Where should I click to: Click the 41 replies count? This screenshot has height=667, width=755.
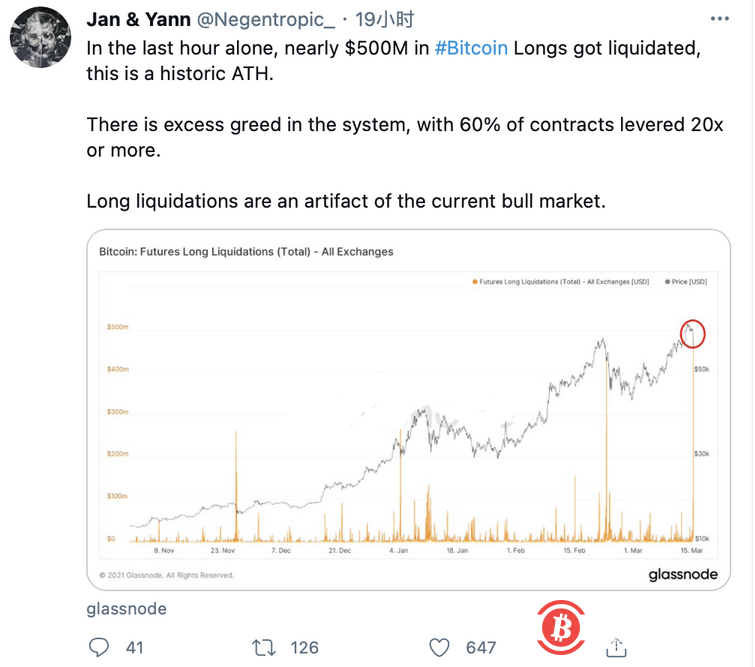(x=134, y=647)
